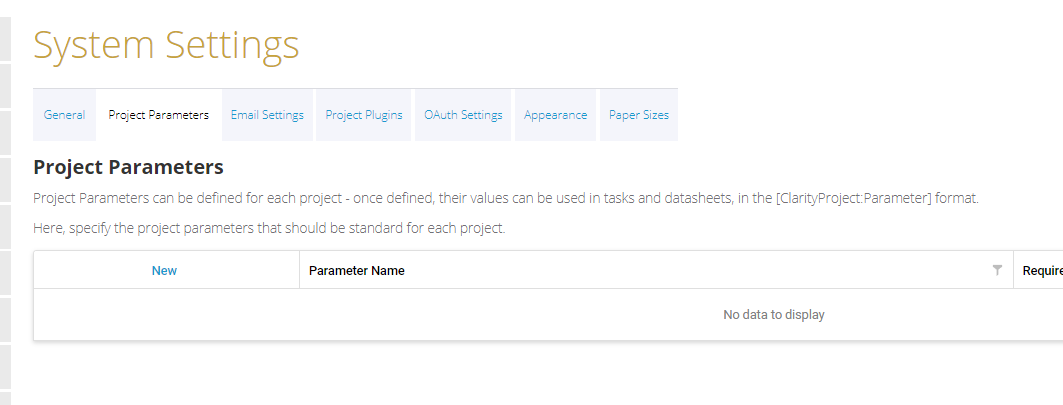The image size is (1063, 405).
Task: Go to the Project Plugins tab
Action: (x=364, y=115)
